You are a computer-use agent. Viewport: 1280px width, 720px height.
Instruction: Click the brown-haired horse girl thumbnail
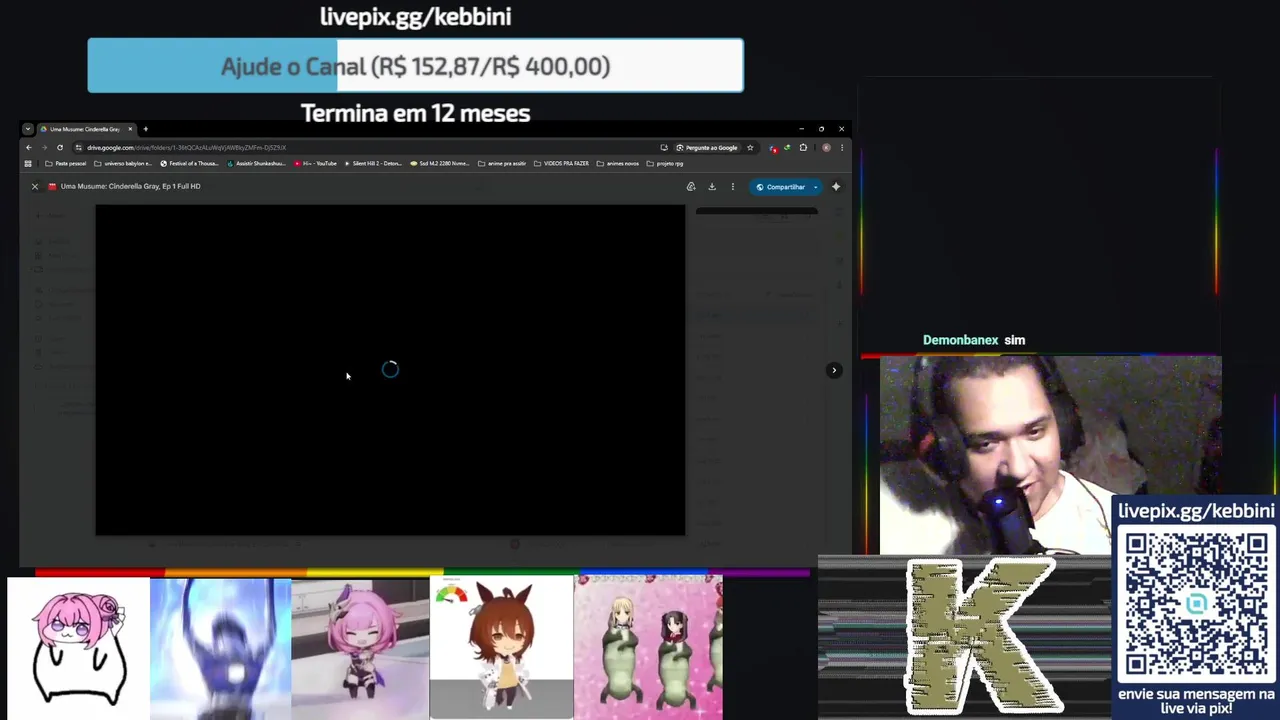[x=501, y=648]
